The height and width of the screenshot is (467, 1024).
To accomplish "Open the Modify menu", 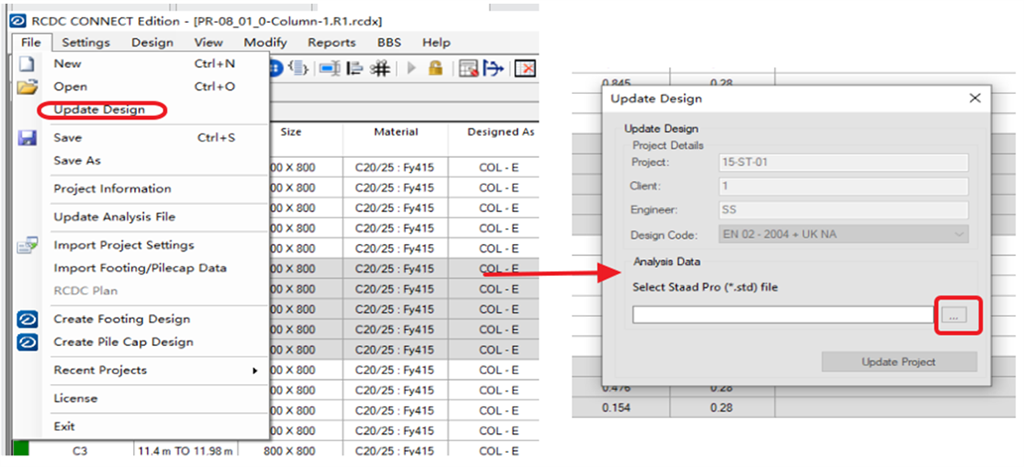I will [265, 42].
